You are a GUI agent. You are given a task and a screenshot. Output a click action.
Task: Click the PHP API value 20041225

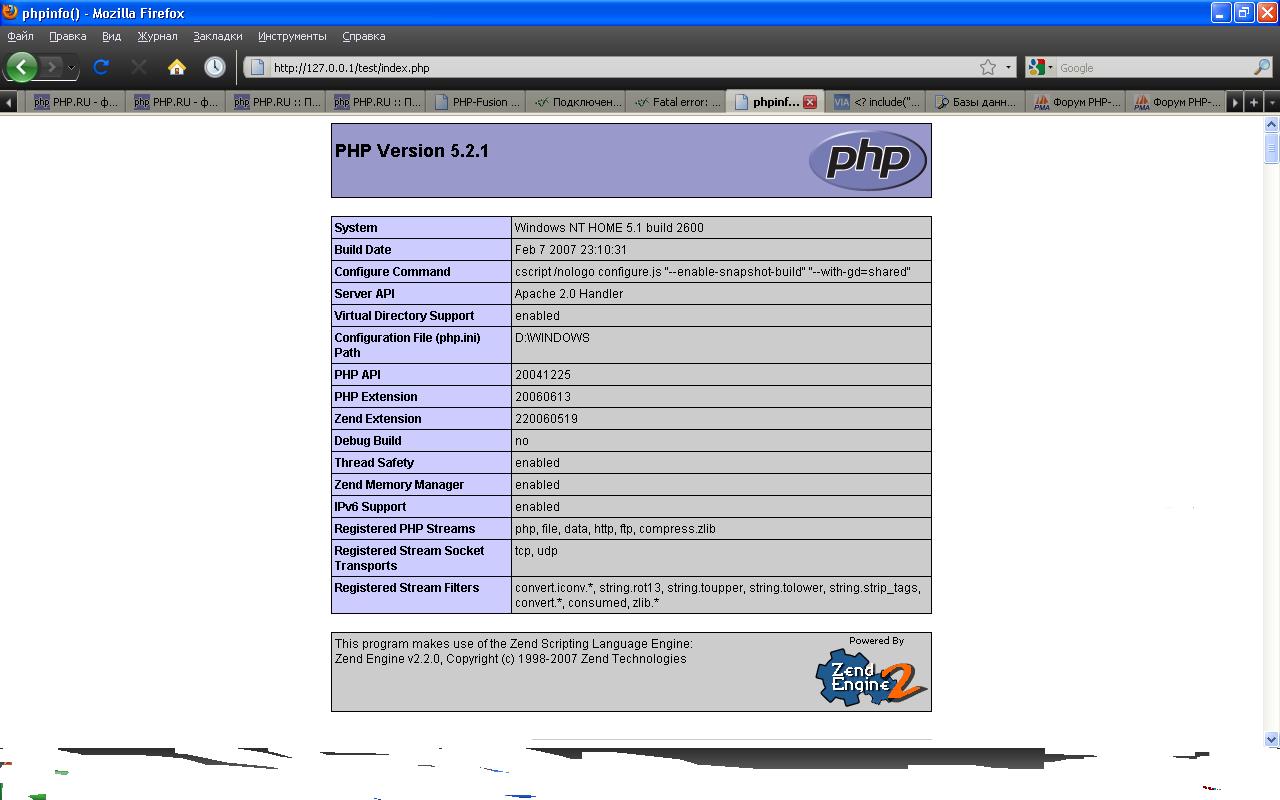tap(543, 375)
